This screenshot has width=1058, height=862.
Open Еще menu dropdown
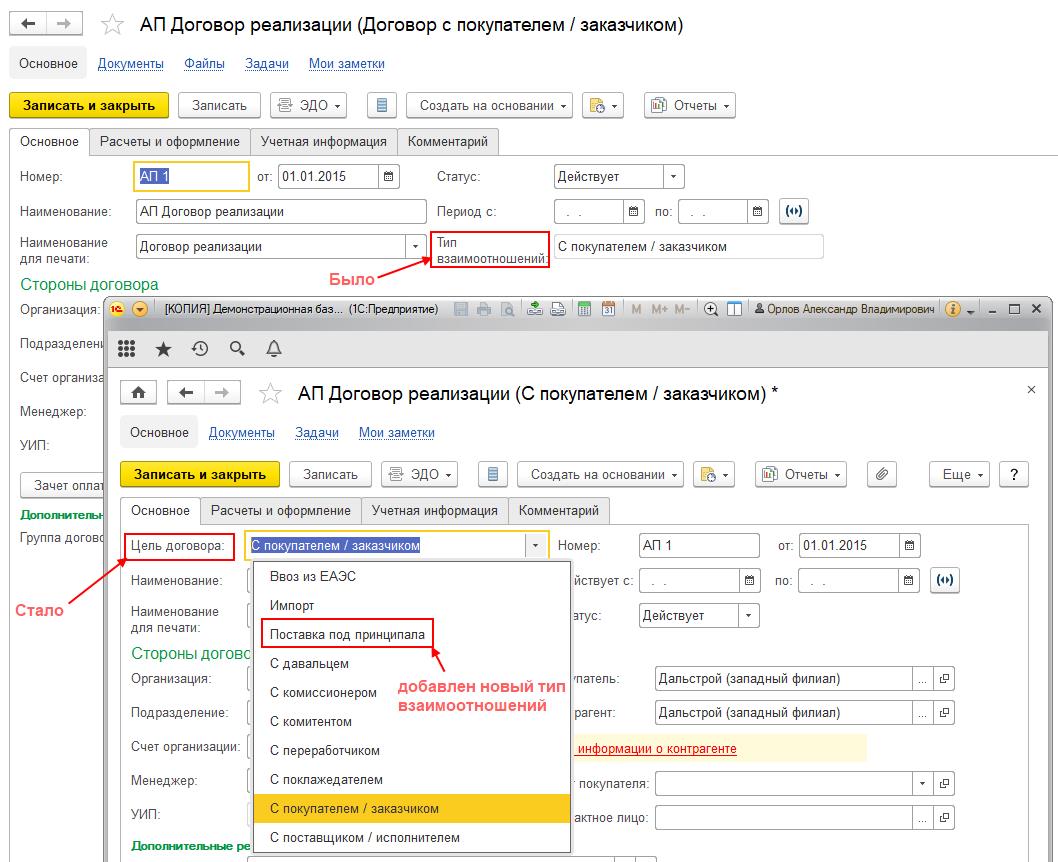pos(959,474)
